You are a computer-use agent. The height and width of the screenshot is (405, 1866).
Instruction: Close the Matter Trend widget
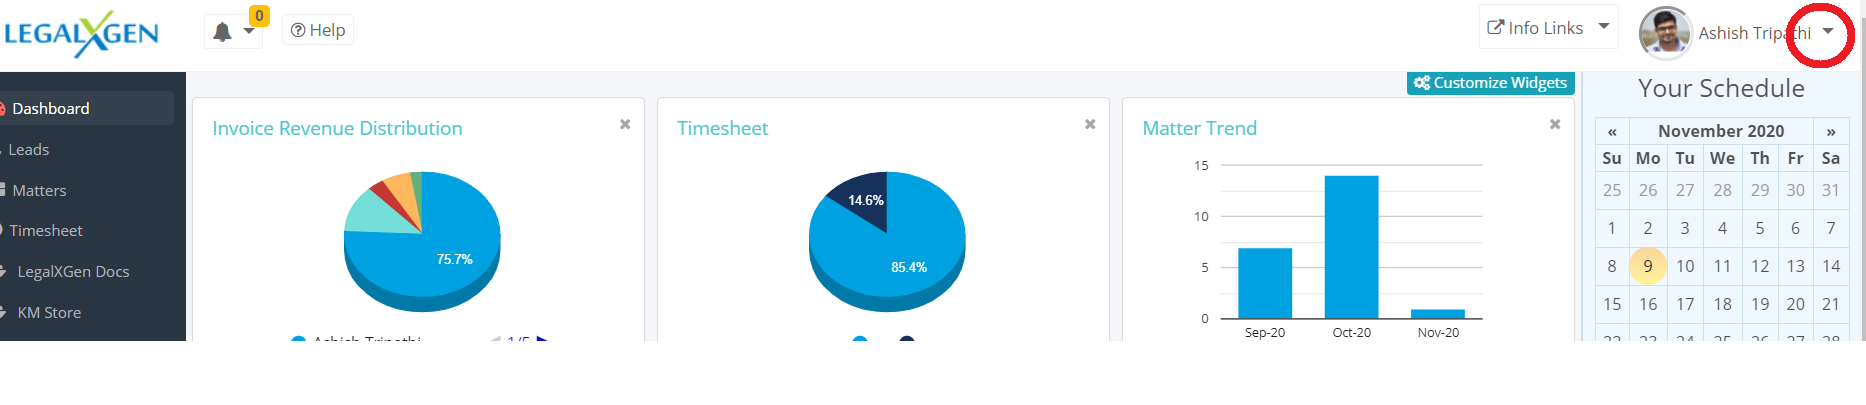click(1555, 124)
